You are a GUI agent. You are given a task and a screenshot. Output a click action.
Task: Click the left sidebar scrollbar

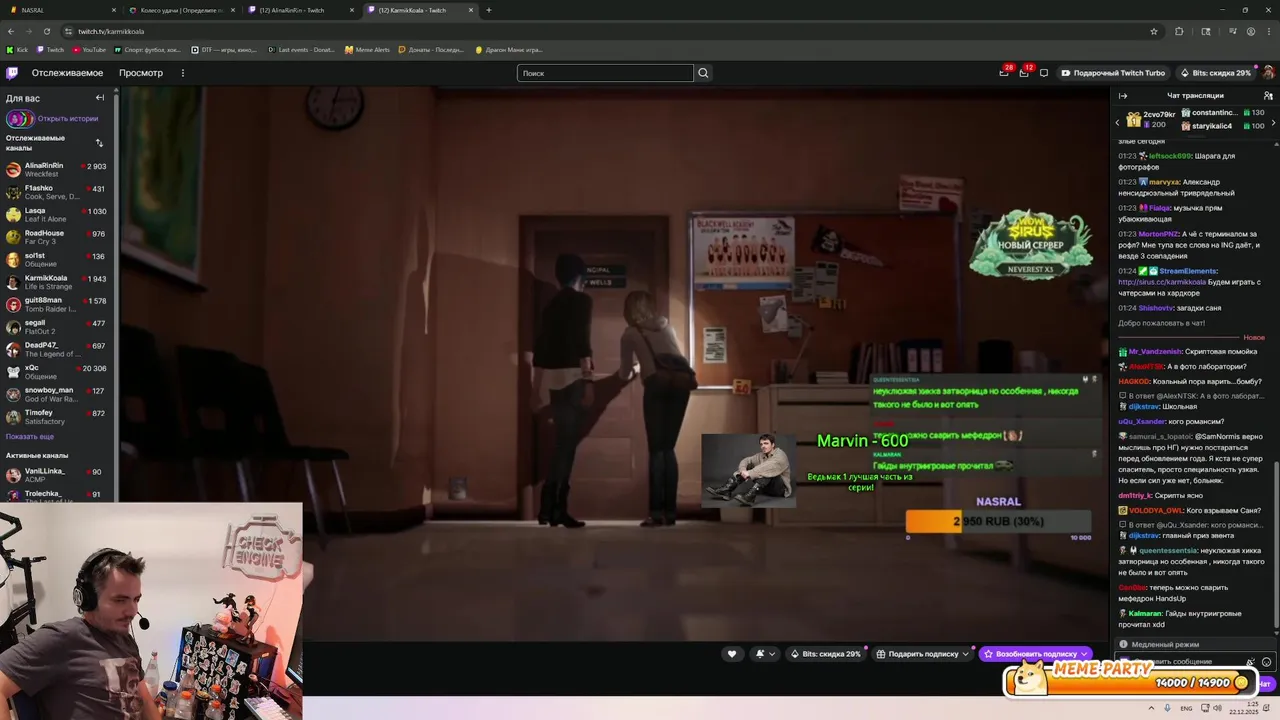coord(116,295)
